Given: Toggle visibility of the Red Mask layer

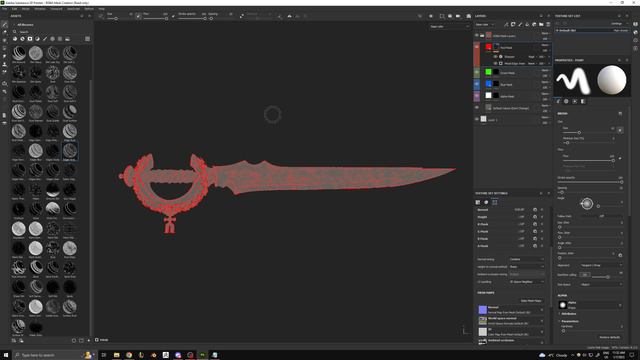Looking at the screenshot, I should [476, 47].
